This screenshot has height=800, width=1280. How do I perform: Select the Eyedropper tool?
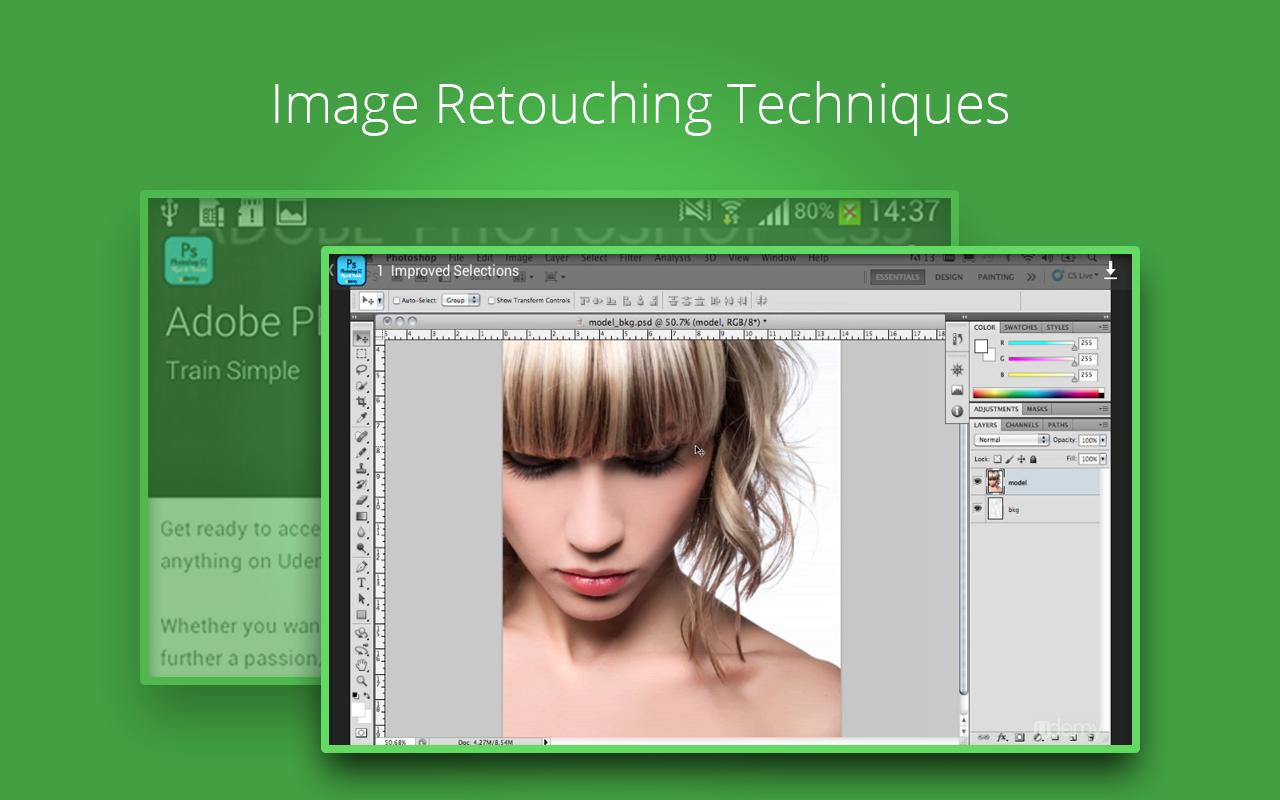[x=361, y=418]
